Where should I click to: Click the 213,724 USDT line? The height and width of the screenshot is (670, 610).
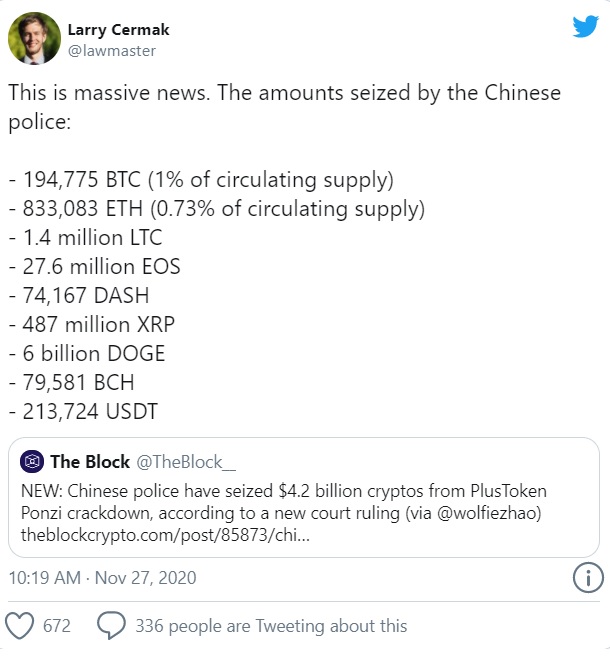tap(85, 411)
